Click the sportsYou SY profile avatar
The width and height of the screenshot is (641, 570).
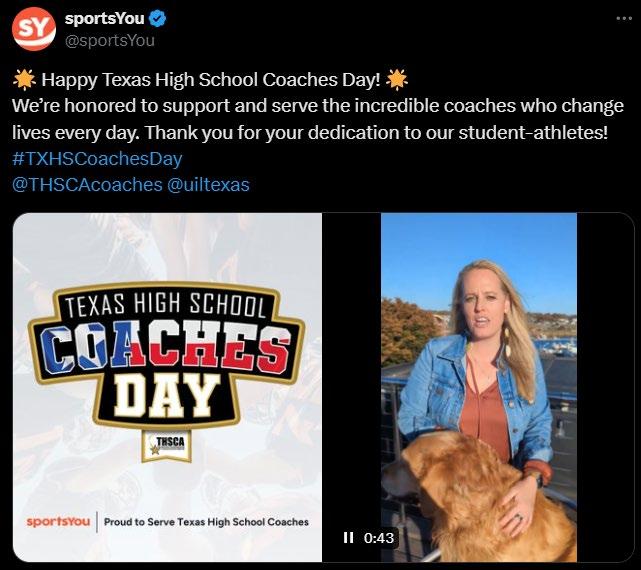[33, 30]
